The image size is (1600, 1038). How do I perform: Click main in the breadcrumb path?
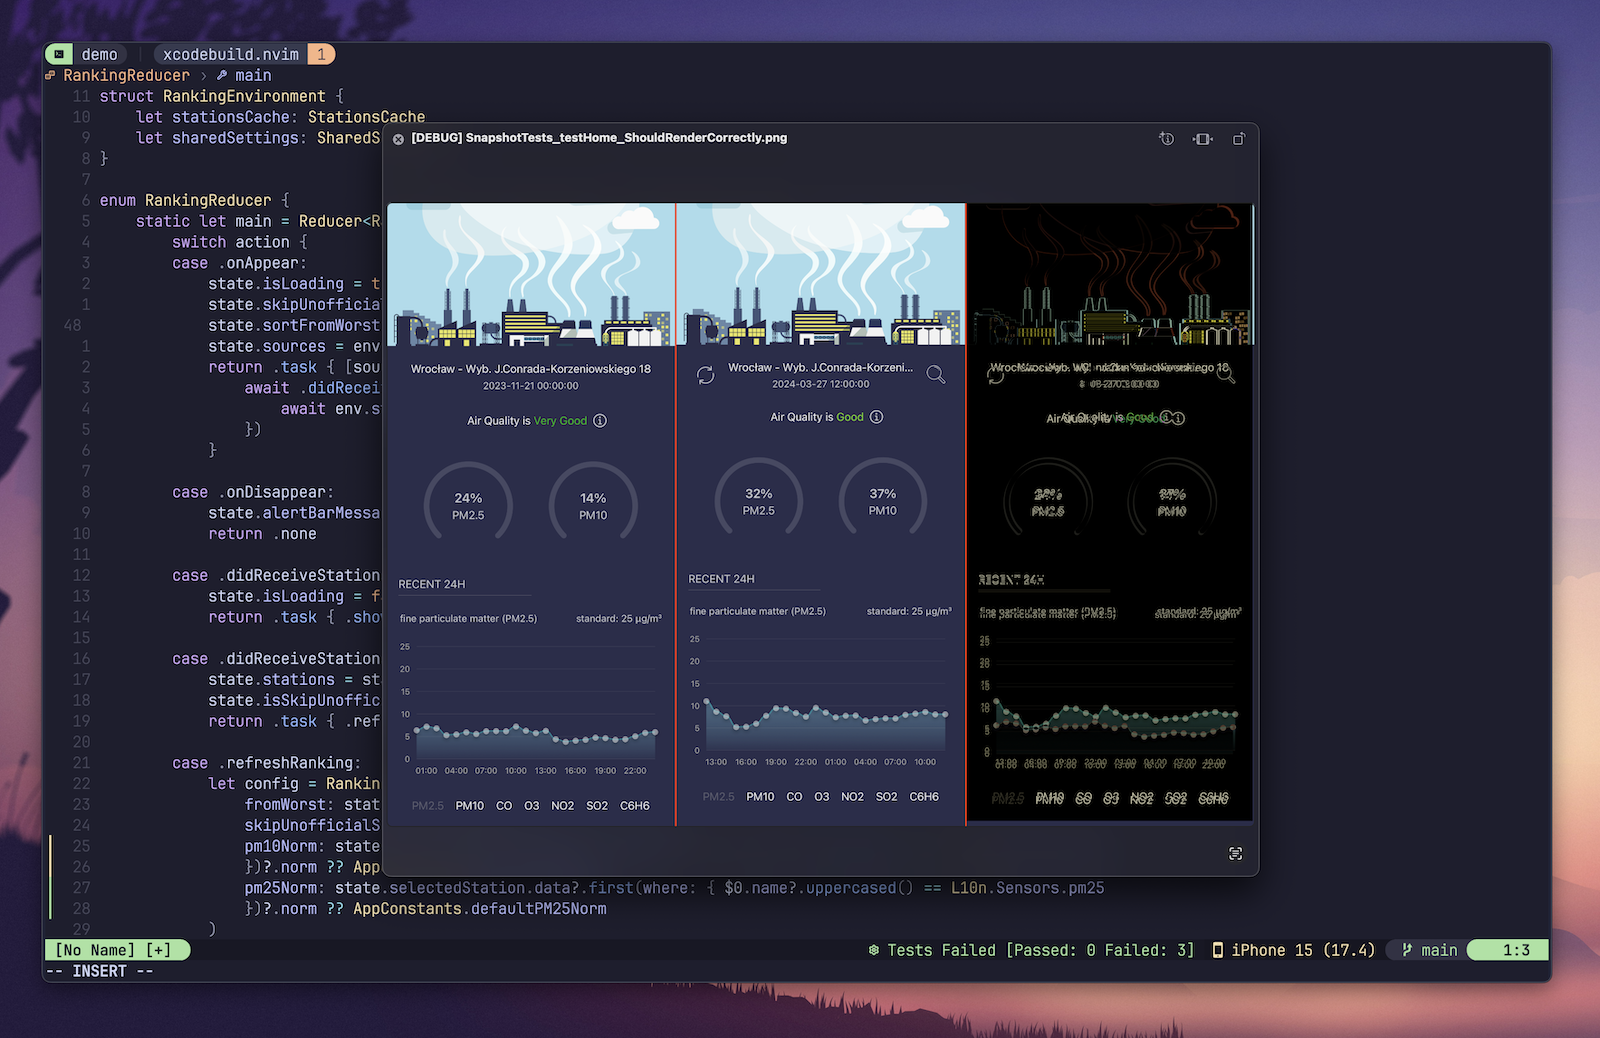point(253,75)
